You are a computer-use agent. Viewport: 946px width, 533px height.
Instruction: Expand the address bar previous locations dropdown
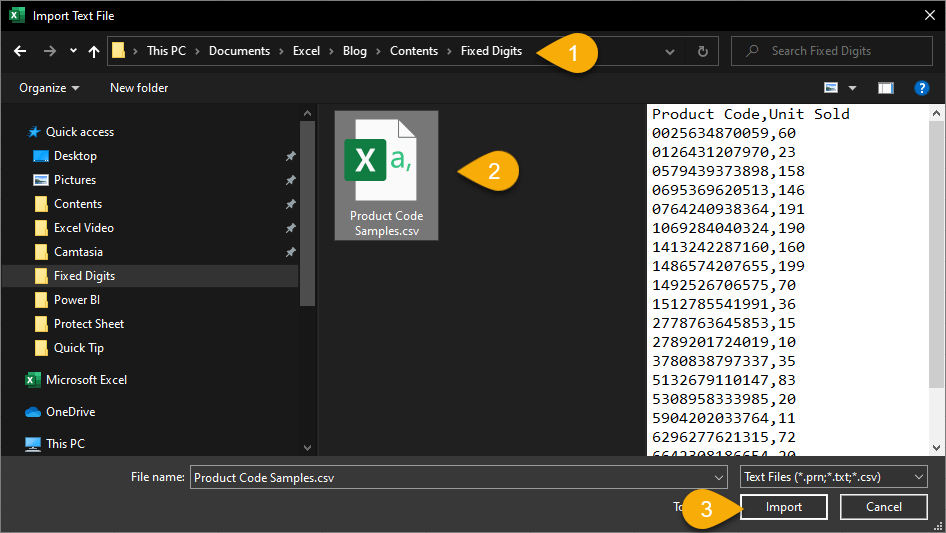click(x=670, y=51)
